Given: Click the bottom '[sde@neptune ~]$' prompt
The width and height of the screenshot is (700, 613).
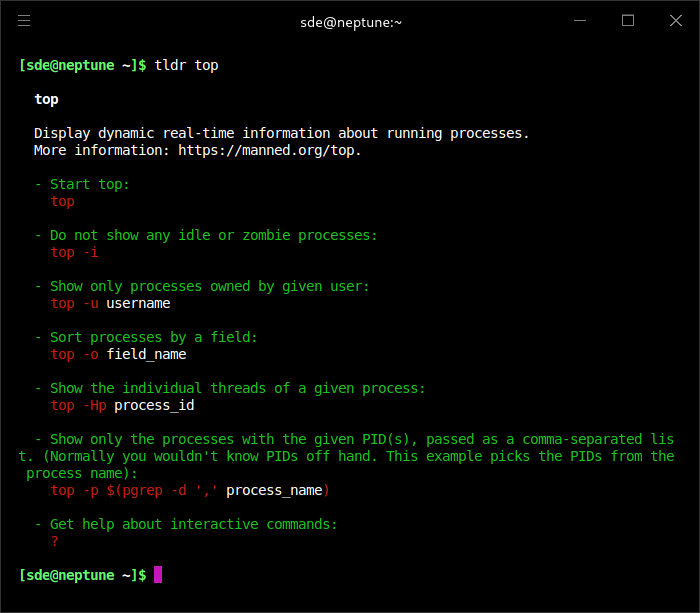Looking at the screenshot, I should click(x=83, y=575).
